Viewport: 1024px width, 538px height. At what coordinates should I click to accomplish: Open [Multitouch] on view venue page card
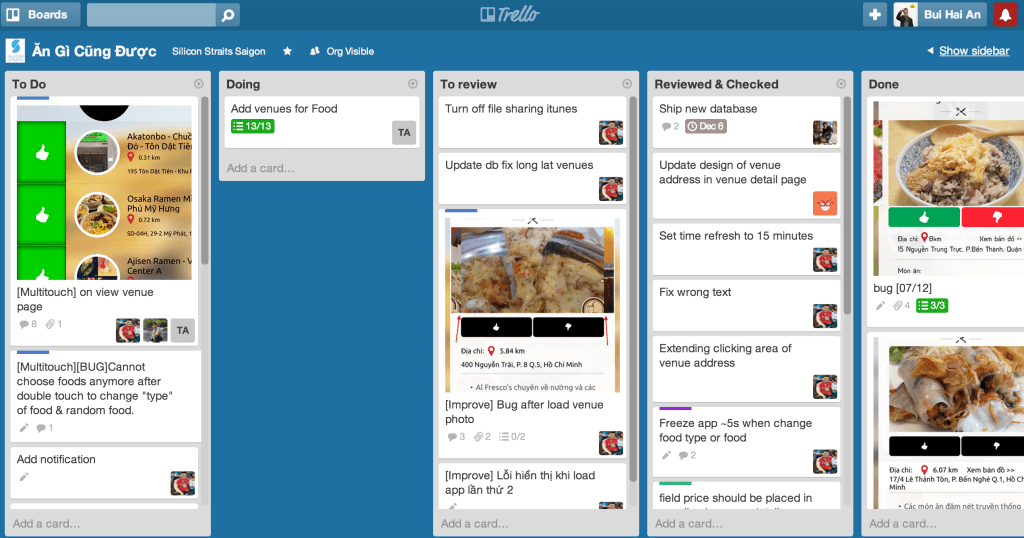coord(85,299)
